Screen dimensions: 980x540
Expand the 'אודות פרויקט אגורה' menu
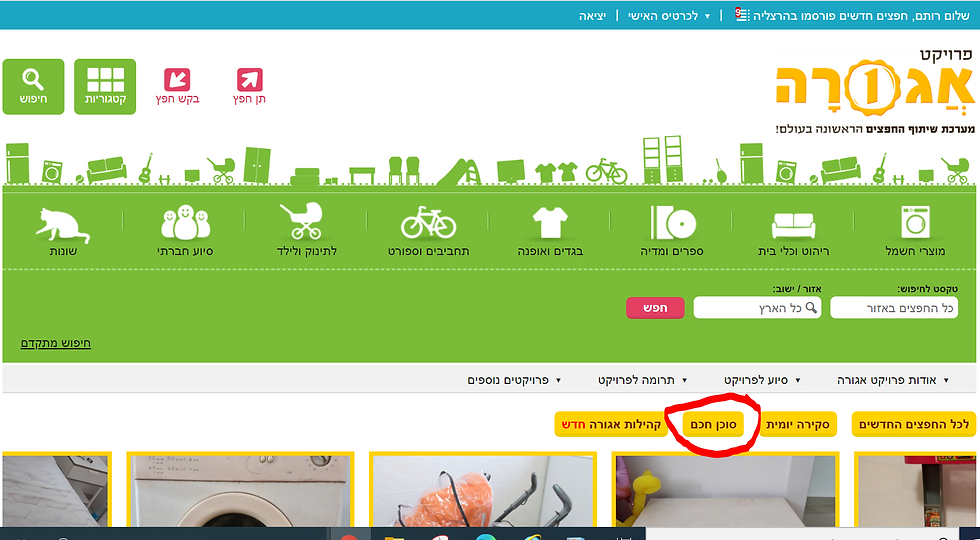coord(893,380)
